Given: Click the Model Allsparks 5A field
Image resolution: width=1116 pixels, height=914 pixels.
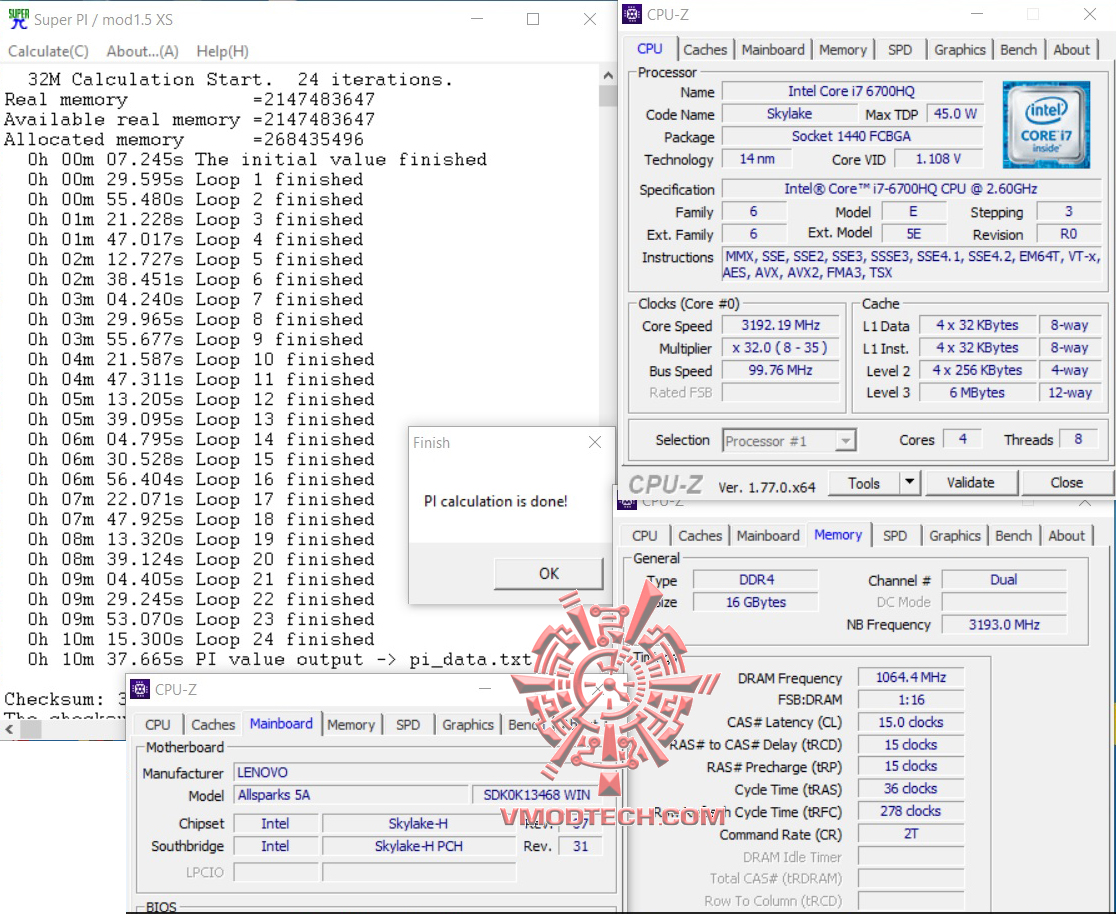Looking at the screenshot, I should (x=351, y=795).
